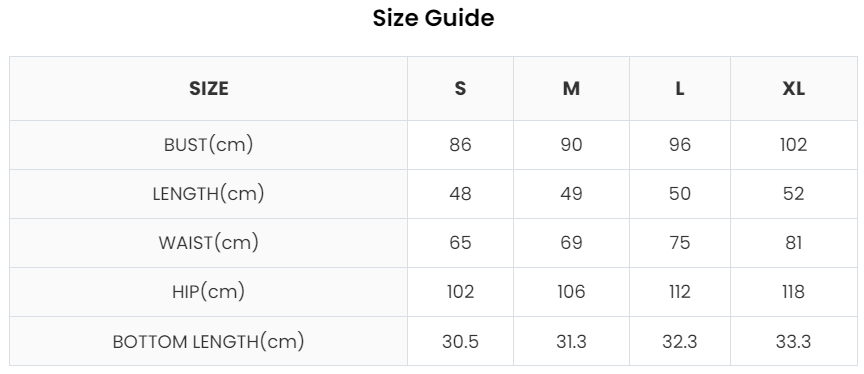Select the WAIST(cm) row label
Screen dimensions: 864x374
point(208,243)
